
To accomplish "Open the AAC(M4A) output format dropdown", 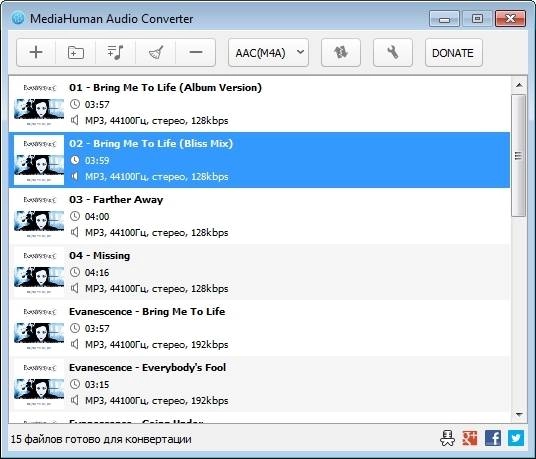I will click(268, 53).
